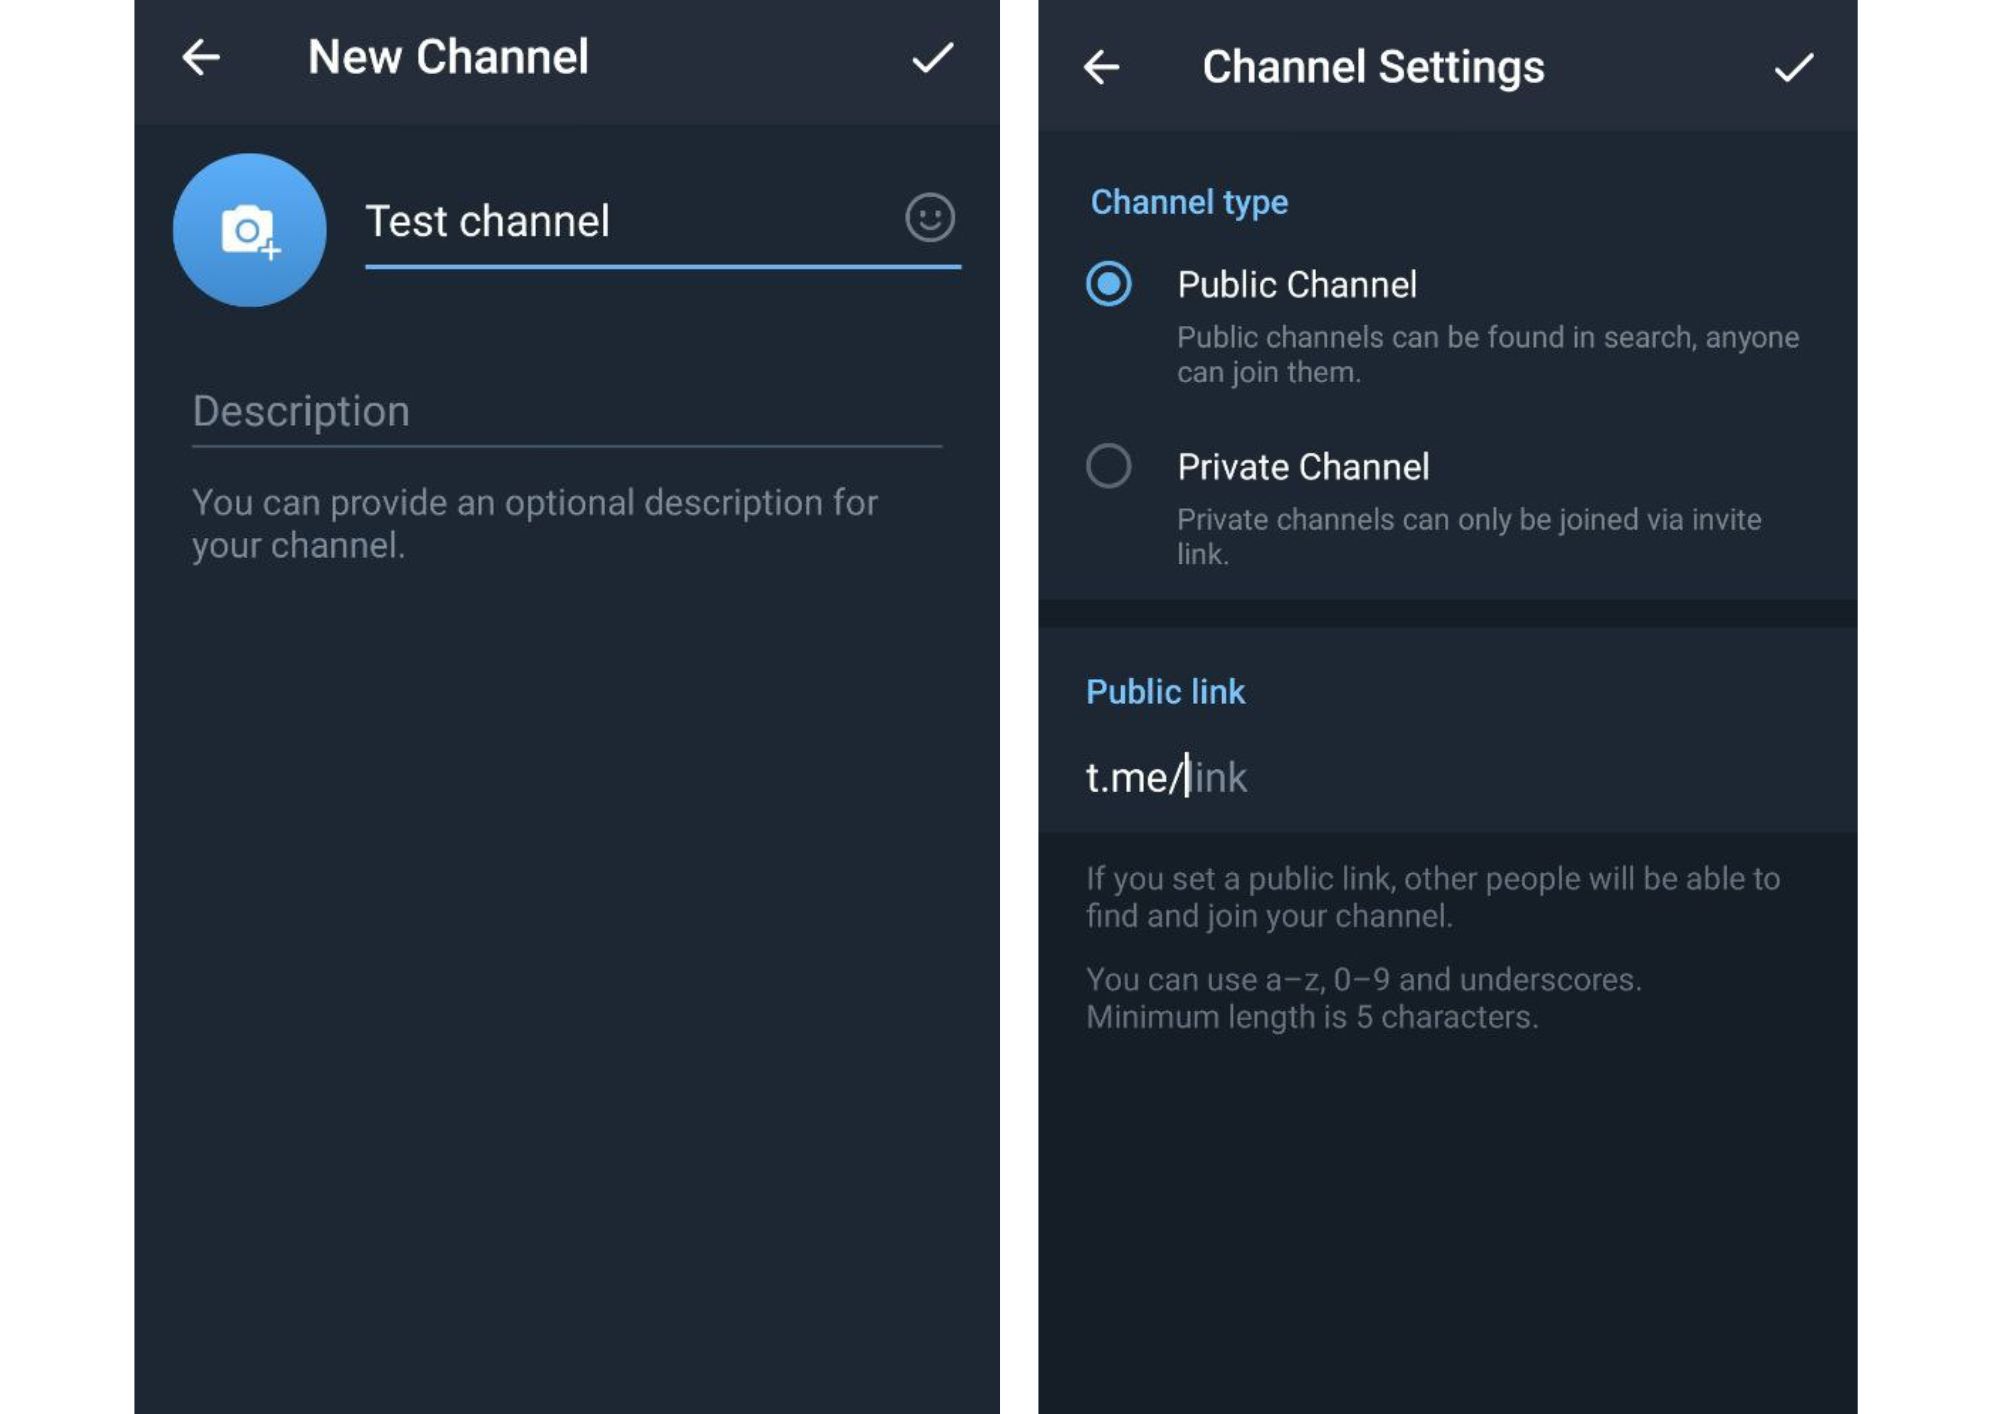Tap the 'Public Channel' option label
This screenshot has width=2000, height=1414.
tap(1296, 285)
